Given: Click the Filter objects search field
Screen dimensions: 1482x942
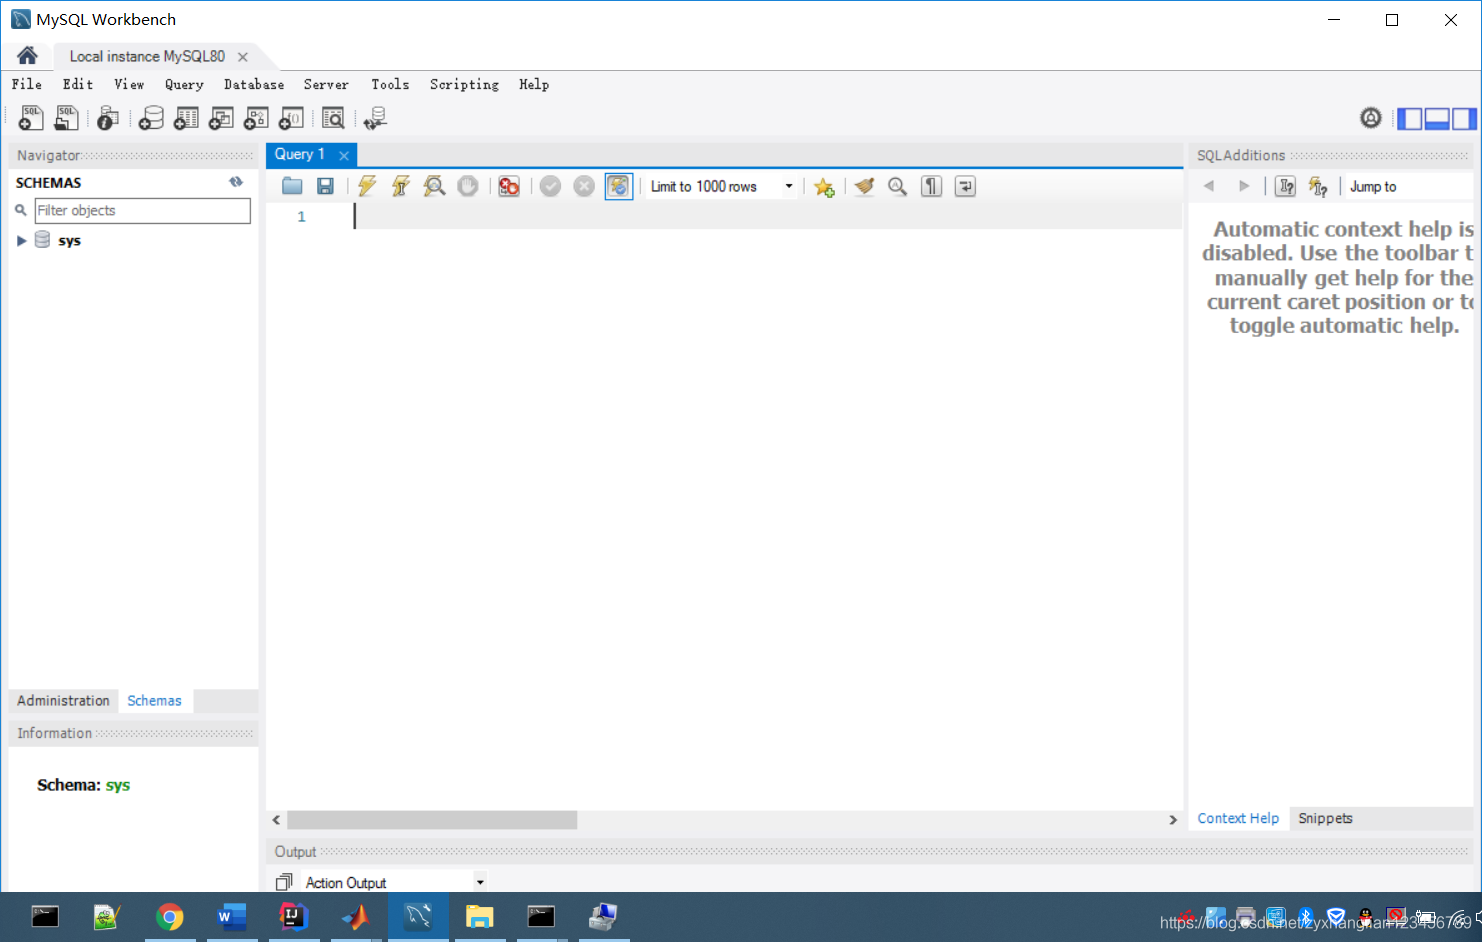Looking at the screenshot, I should point(142,210).
